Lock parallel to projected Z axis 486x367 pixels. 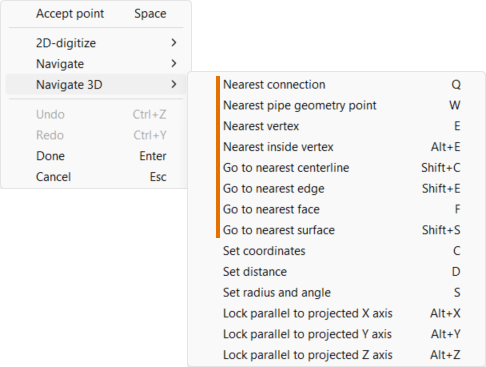tap(337, 355)
